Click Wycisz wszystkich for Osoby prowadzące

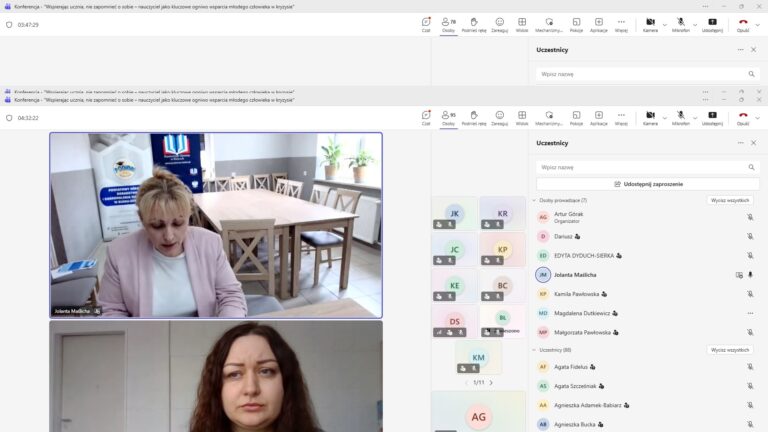(x=730, y=200)
